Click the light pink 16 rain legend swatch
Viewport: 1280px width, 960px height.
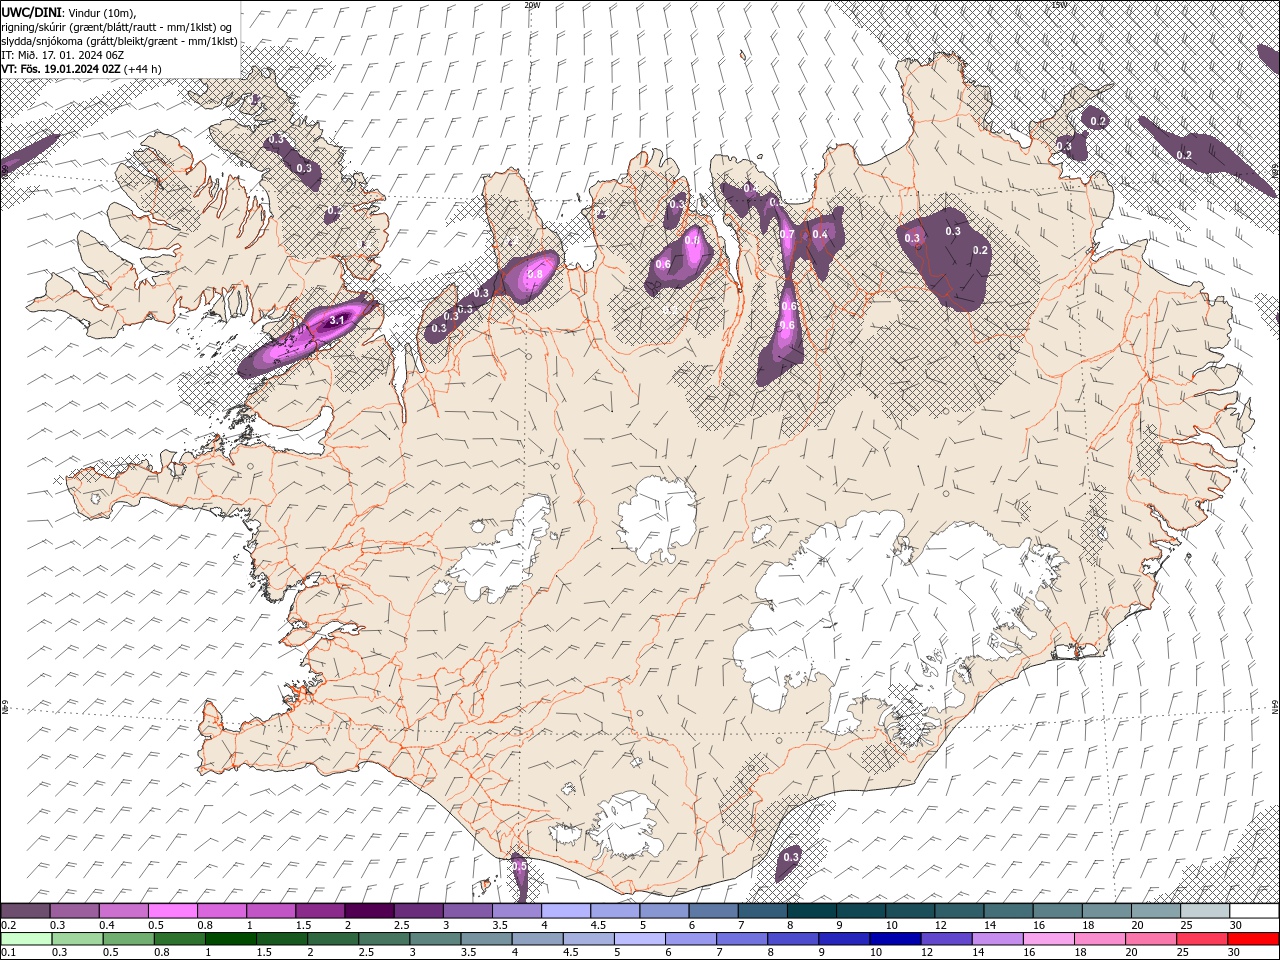pos(1049,939)
